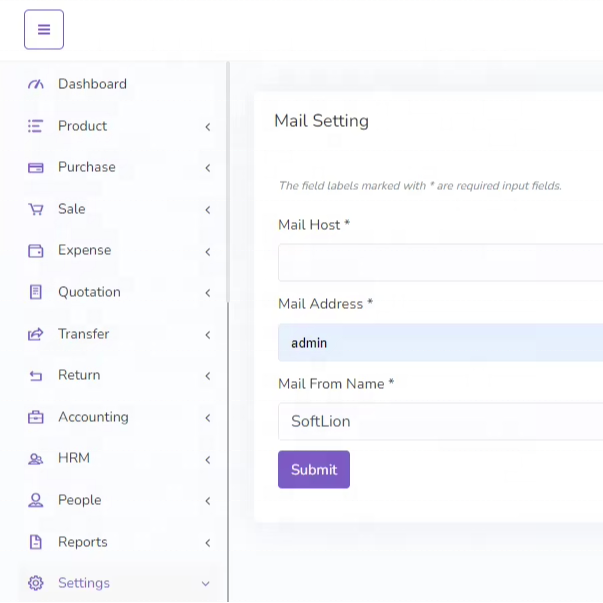Screen dimensions: 603x603
Task: Click the Purchase card icon
Action: click(x=36, y=168)
